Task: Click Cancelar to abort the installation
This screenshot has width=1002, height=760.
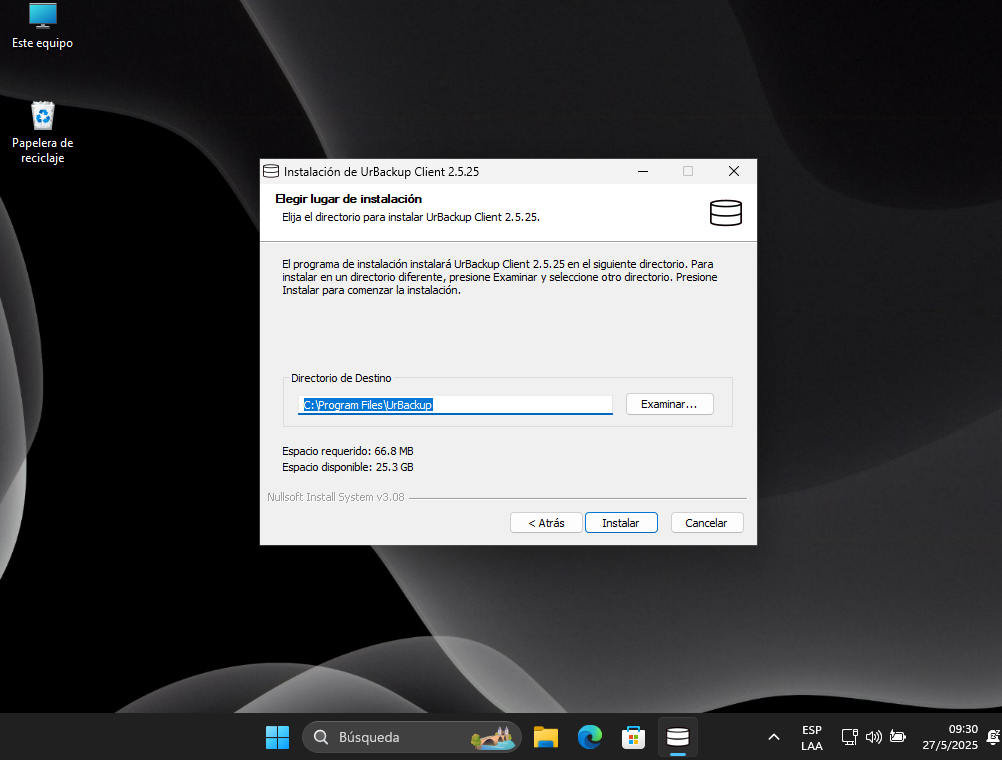Action: coord(706,523)
